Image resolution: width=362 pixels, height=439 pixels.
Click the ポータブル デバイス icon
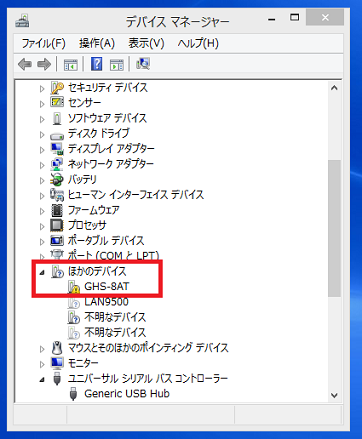pyautogui.click(x=57, y=240)
